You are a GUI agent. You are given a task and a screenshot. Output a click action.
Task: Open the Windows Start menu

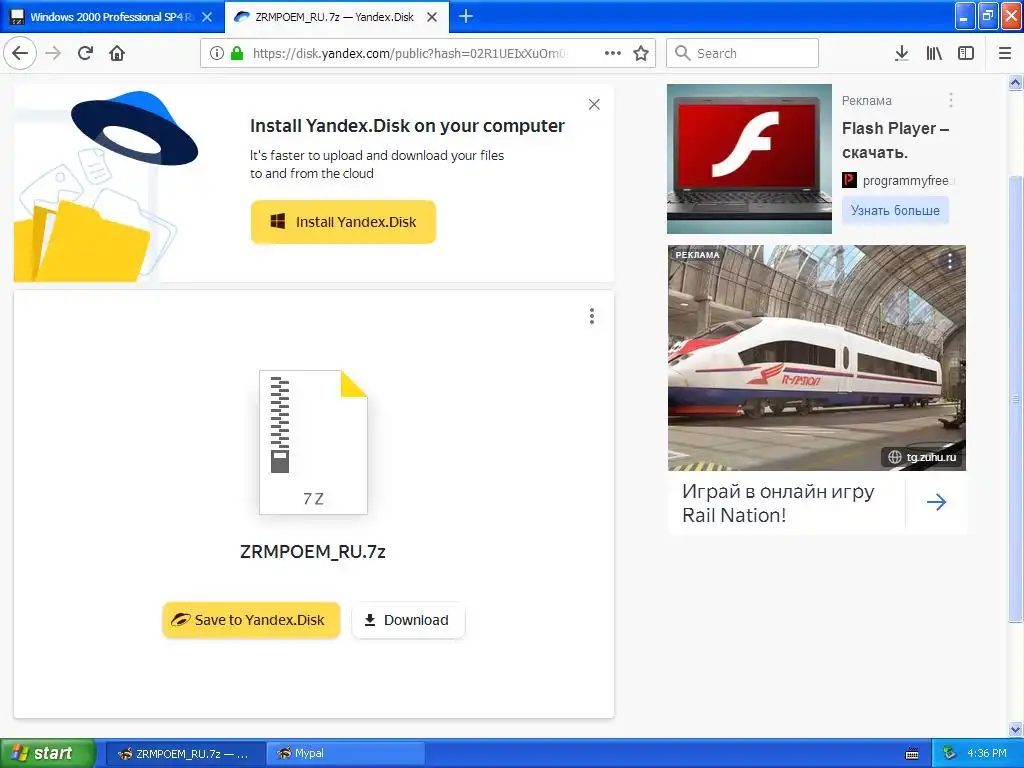click(x=47, y=753)
